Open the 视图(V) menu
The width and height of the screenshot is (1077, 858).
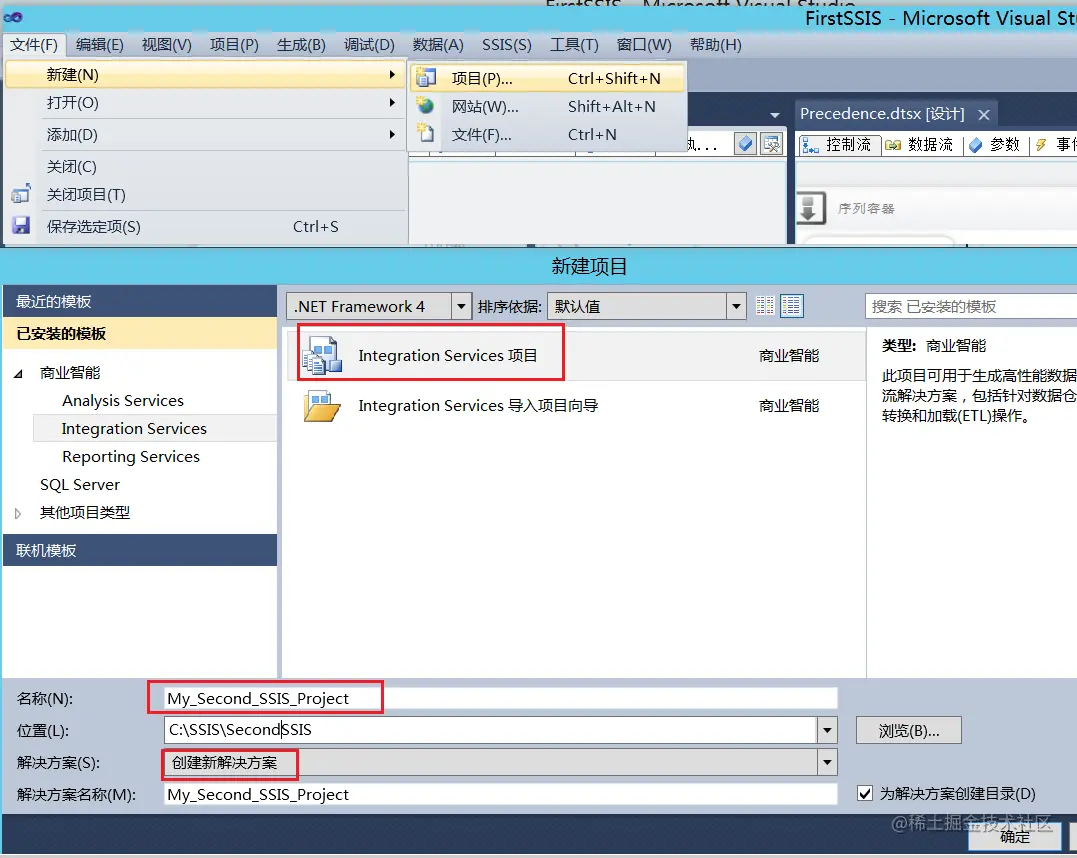coord(166,45)
